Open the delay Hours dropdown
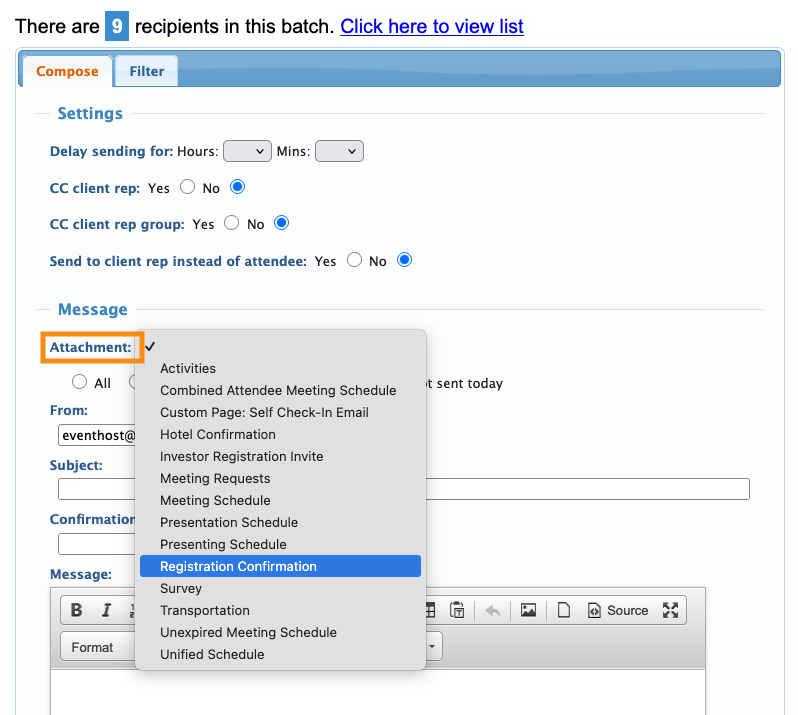Image resolution: width=798 pixels, height=715 pixels. [x=247, y=151]
